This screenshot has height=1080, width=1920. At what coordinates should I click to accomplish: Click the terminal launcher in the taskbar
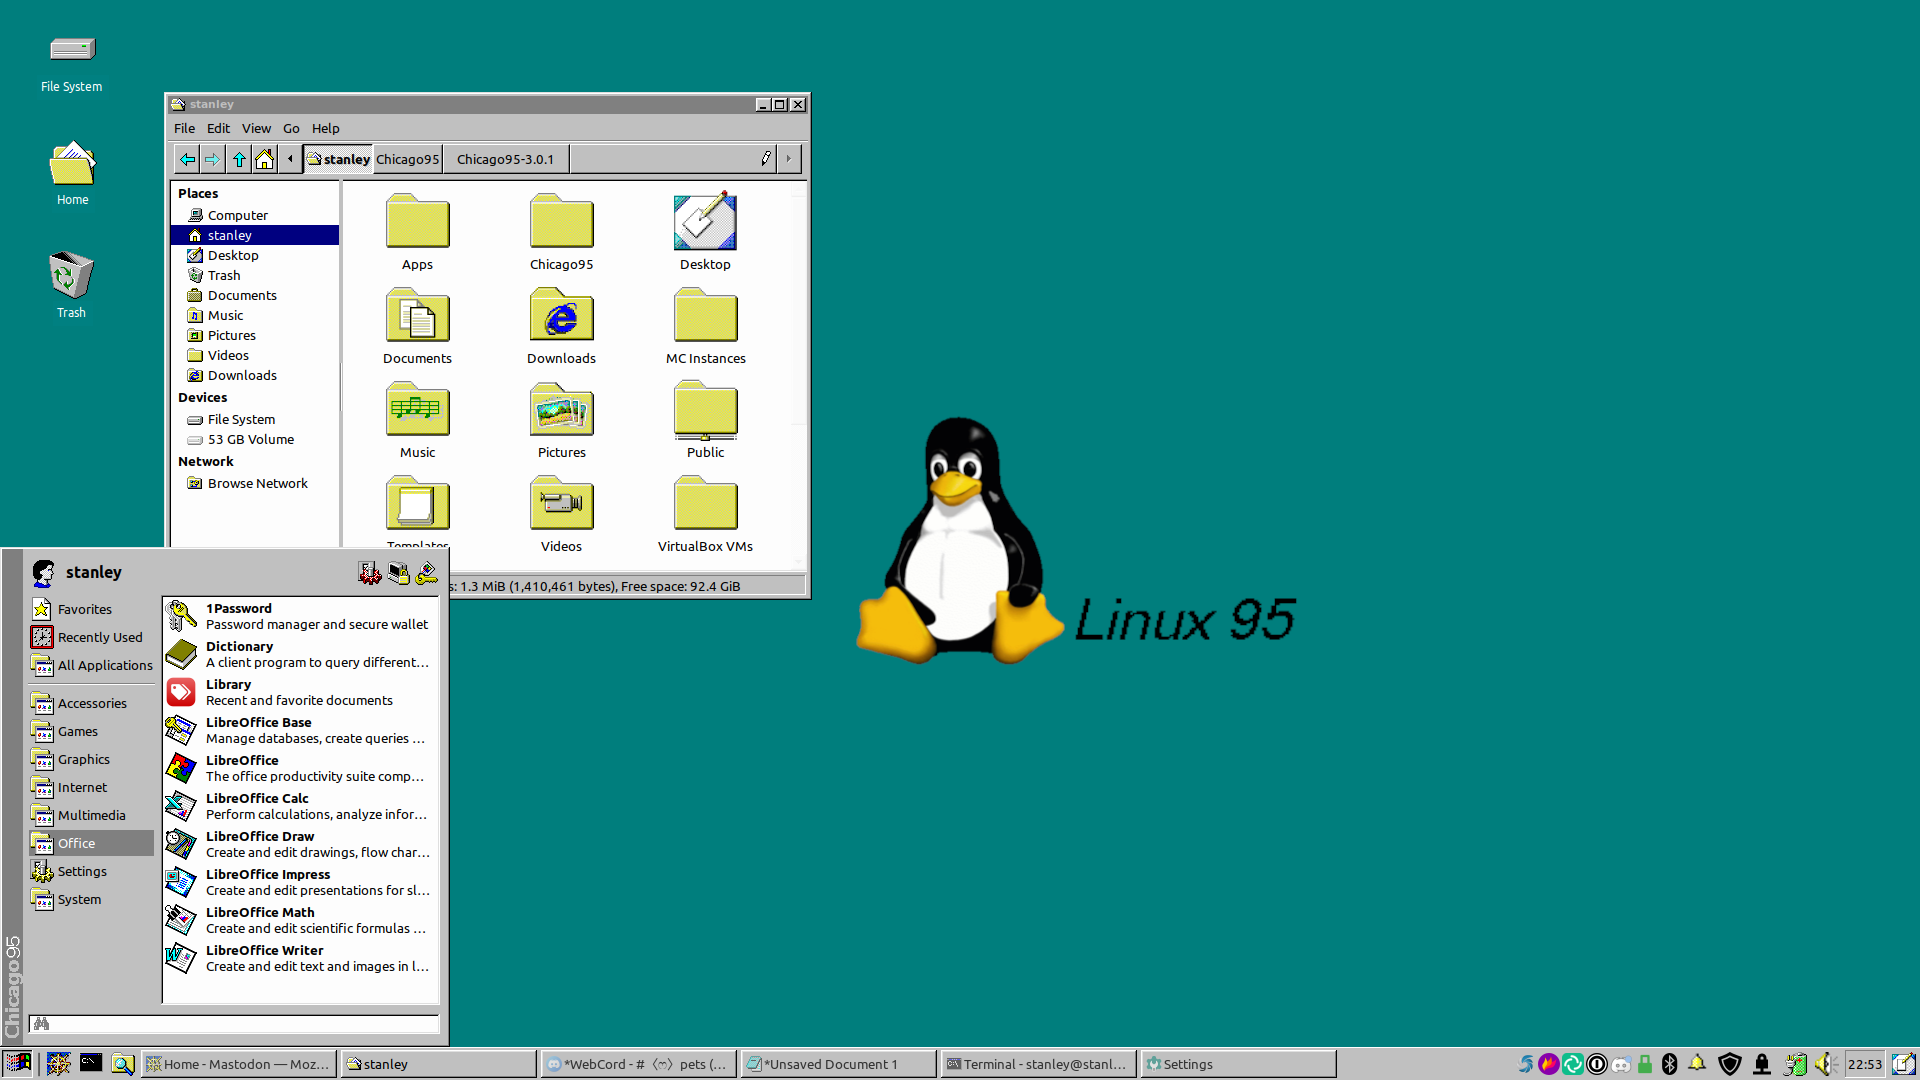pos(91,1064)
